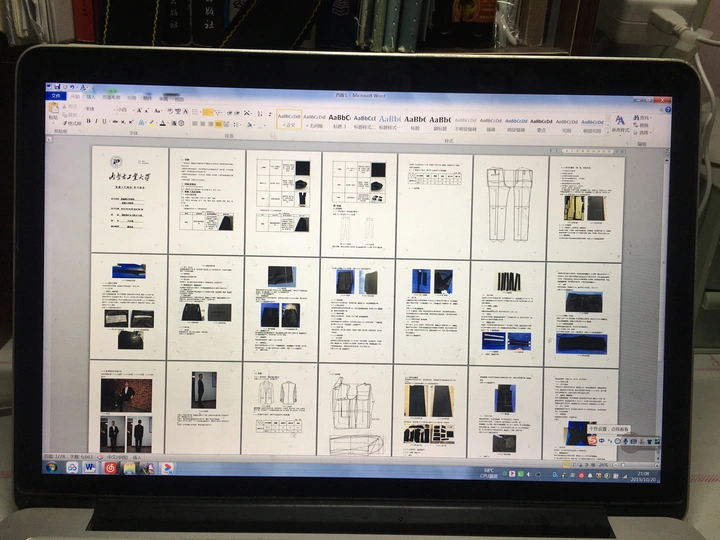Viewport: 720px width, 540px height.
Task: Click the 查找 (Find) button
Action: click(x=641, y=116)
